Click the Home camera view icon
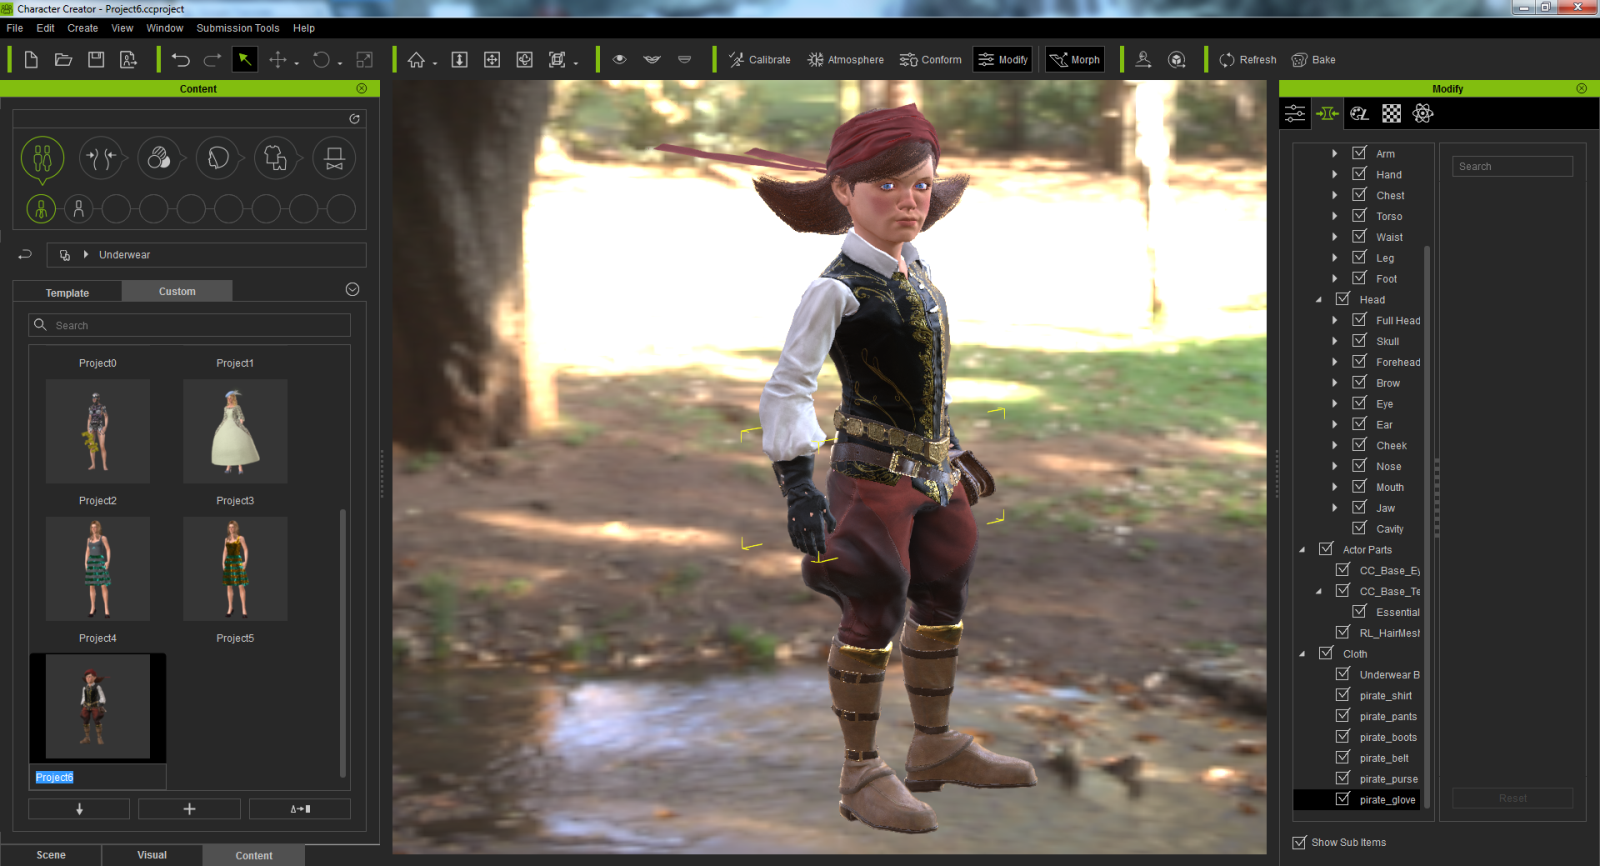The image size is (1600, 866). [416, 60]
